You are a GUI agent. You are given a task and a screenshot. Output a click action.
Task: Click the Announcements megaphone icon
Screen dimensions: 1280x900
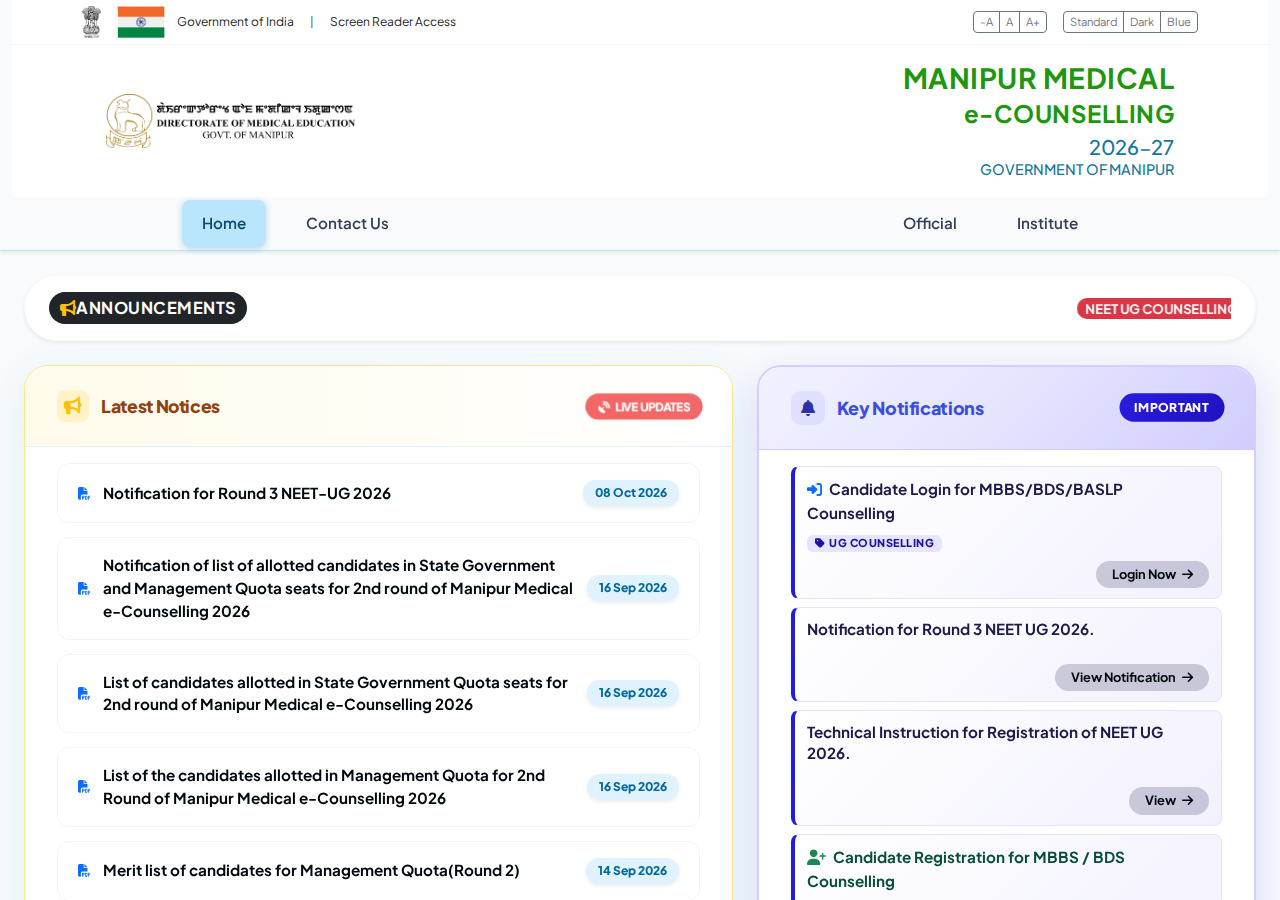(x=67, y=308)
